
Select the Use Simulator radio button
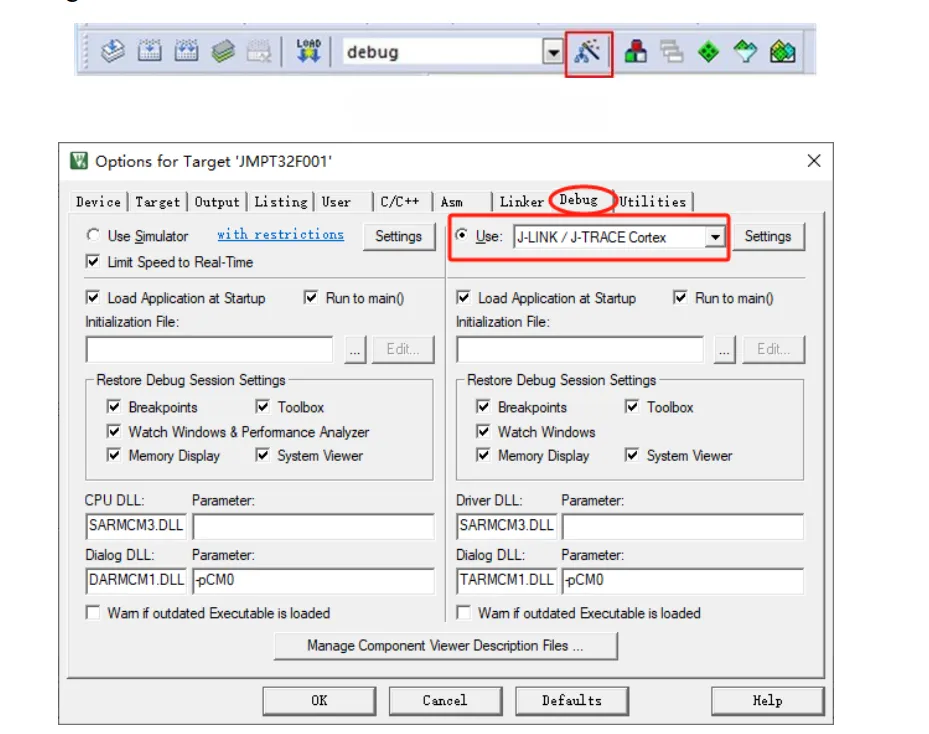pyautogui.click(x=93, y=235)
